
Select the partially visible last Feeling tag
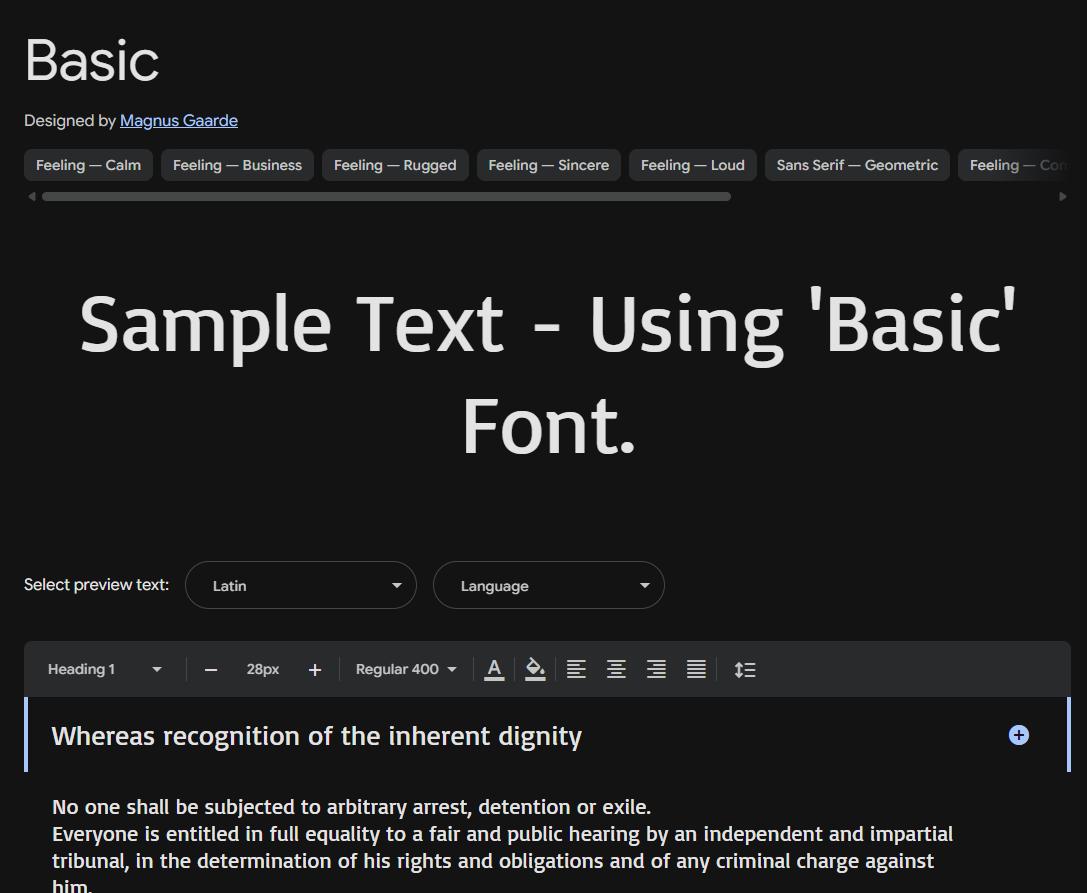(1014, 165)
